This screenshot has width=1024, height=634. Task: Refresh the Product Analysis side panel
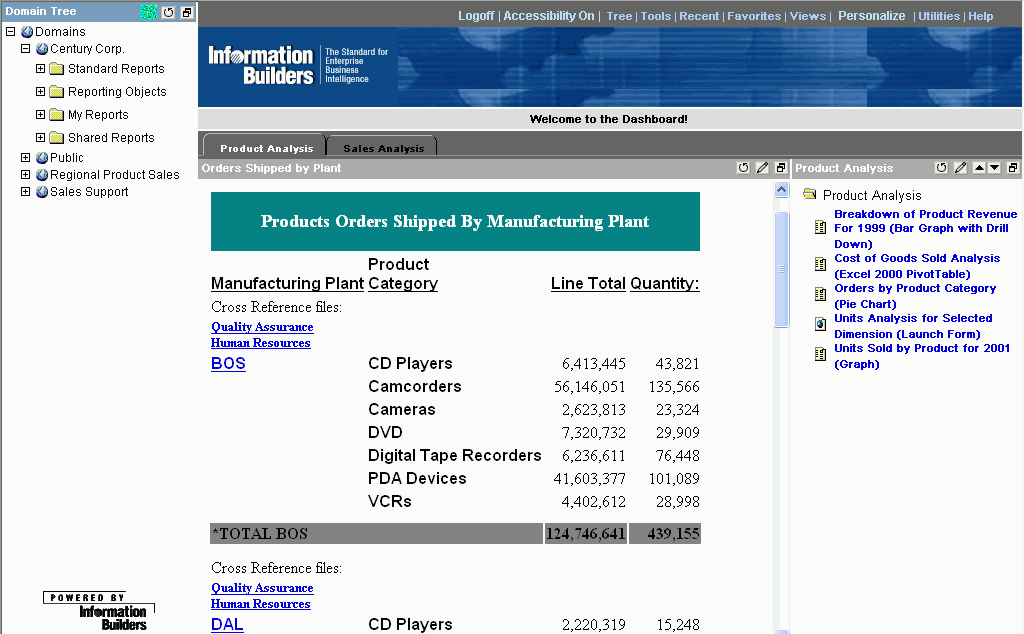(x=941, y=168)
